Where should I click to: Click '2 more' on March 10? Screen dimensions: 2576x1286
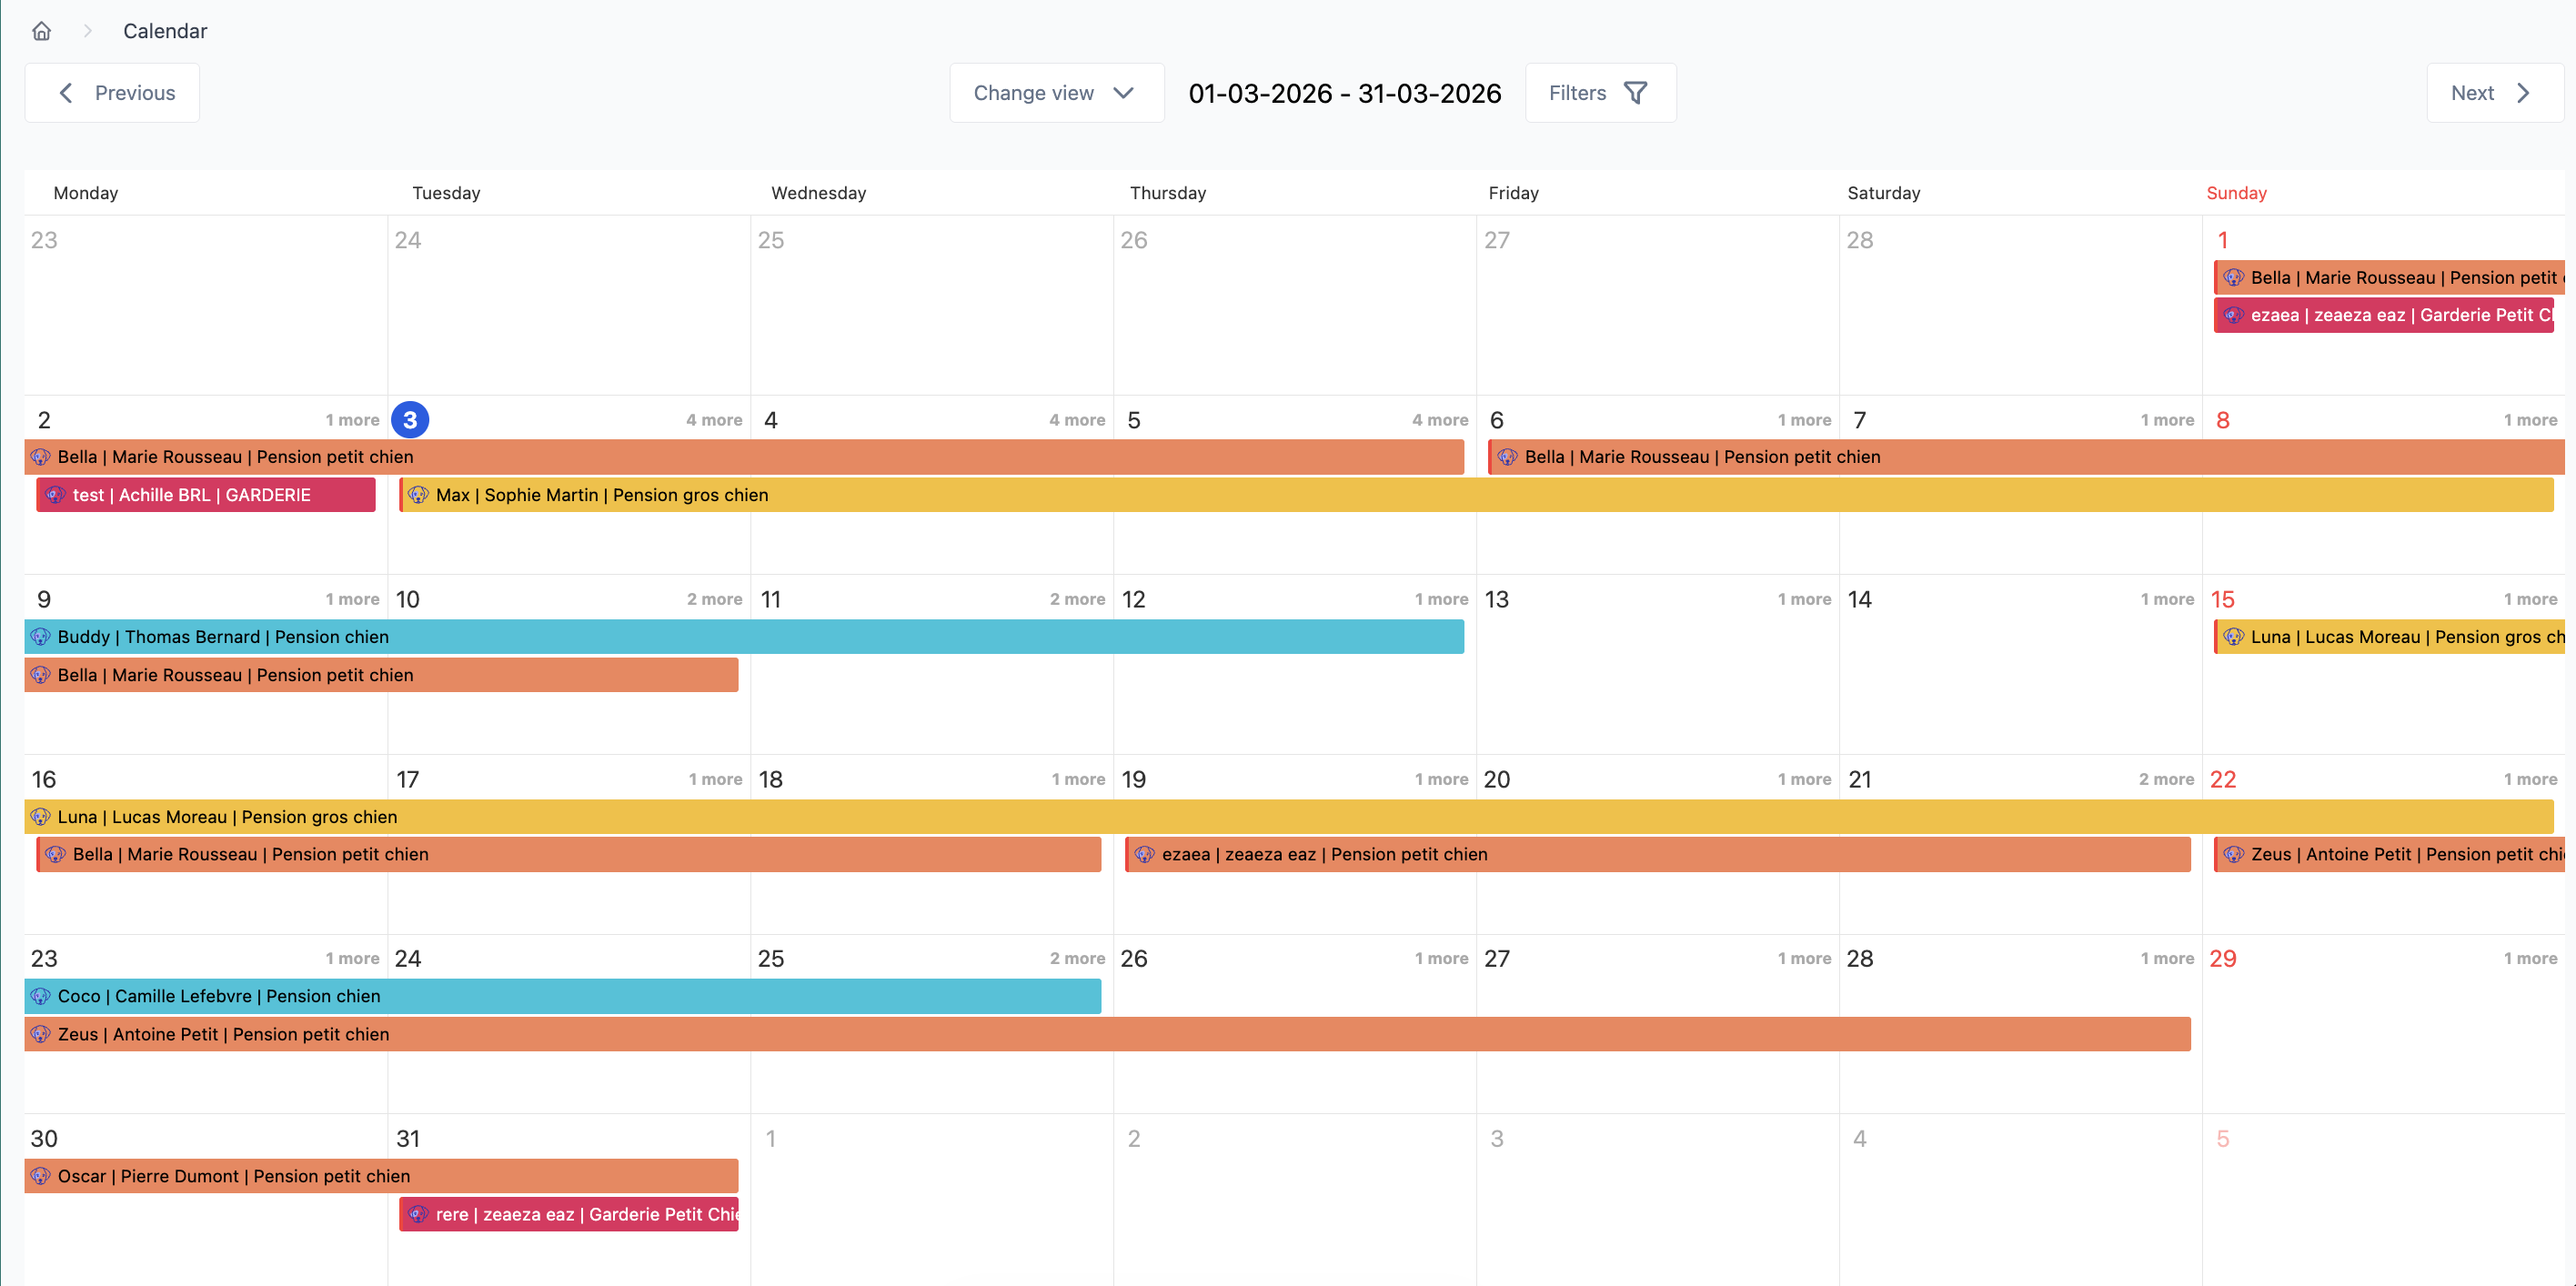point(713,598)
